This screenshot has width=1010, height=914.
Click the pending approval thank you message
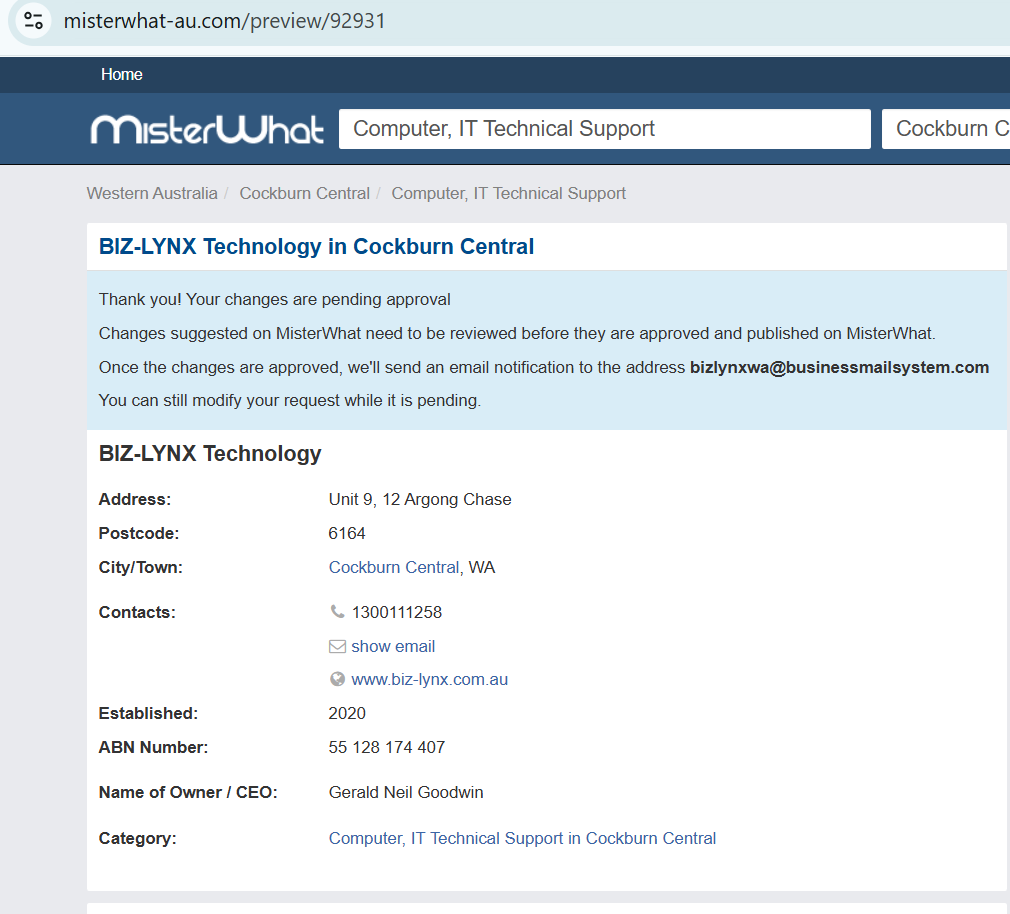pyautogui.click(x=274, y=300)
